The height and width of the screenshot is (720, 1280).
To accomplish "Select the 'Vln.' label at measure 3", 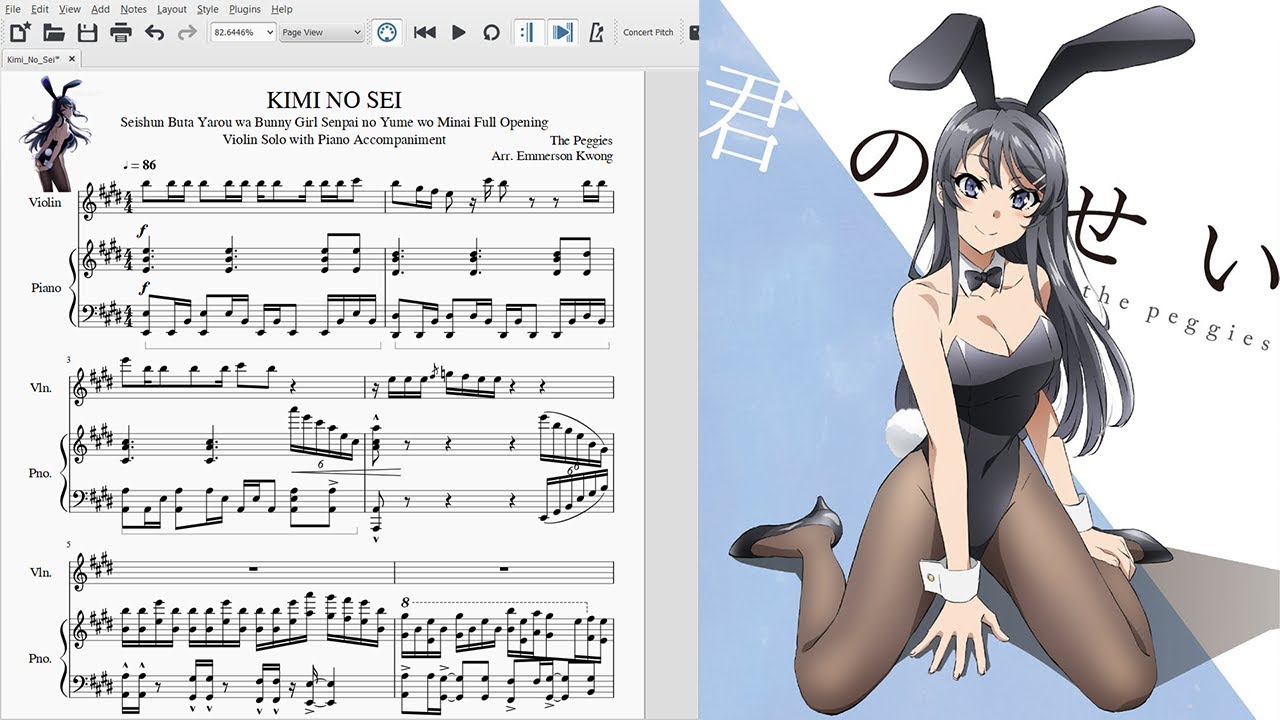I will pyautogui.click(x=40, y=387).
